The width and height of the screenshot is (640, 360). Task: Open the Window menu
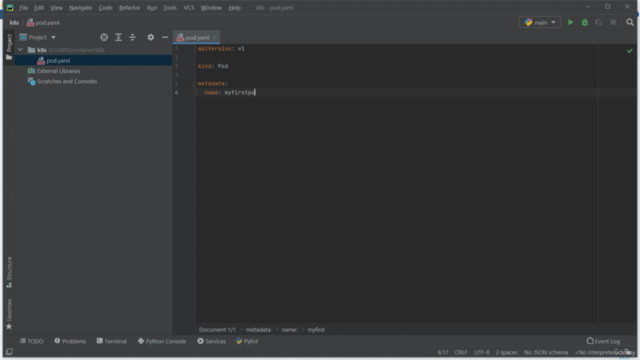[211, 8]
